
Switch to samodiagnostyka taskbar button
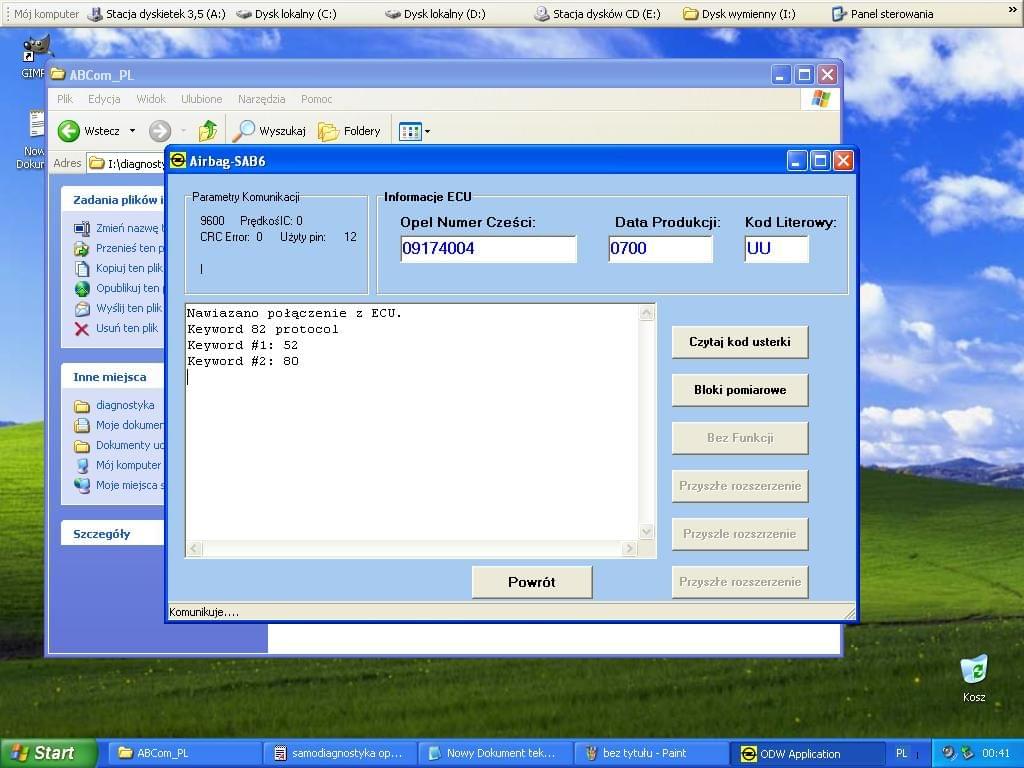click(341, 754)
